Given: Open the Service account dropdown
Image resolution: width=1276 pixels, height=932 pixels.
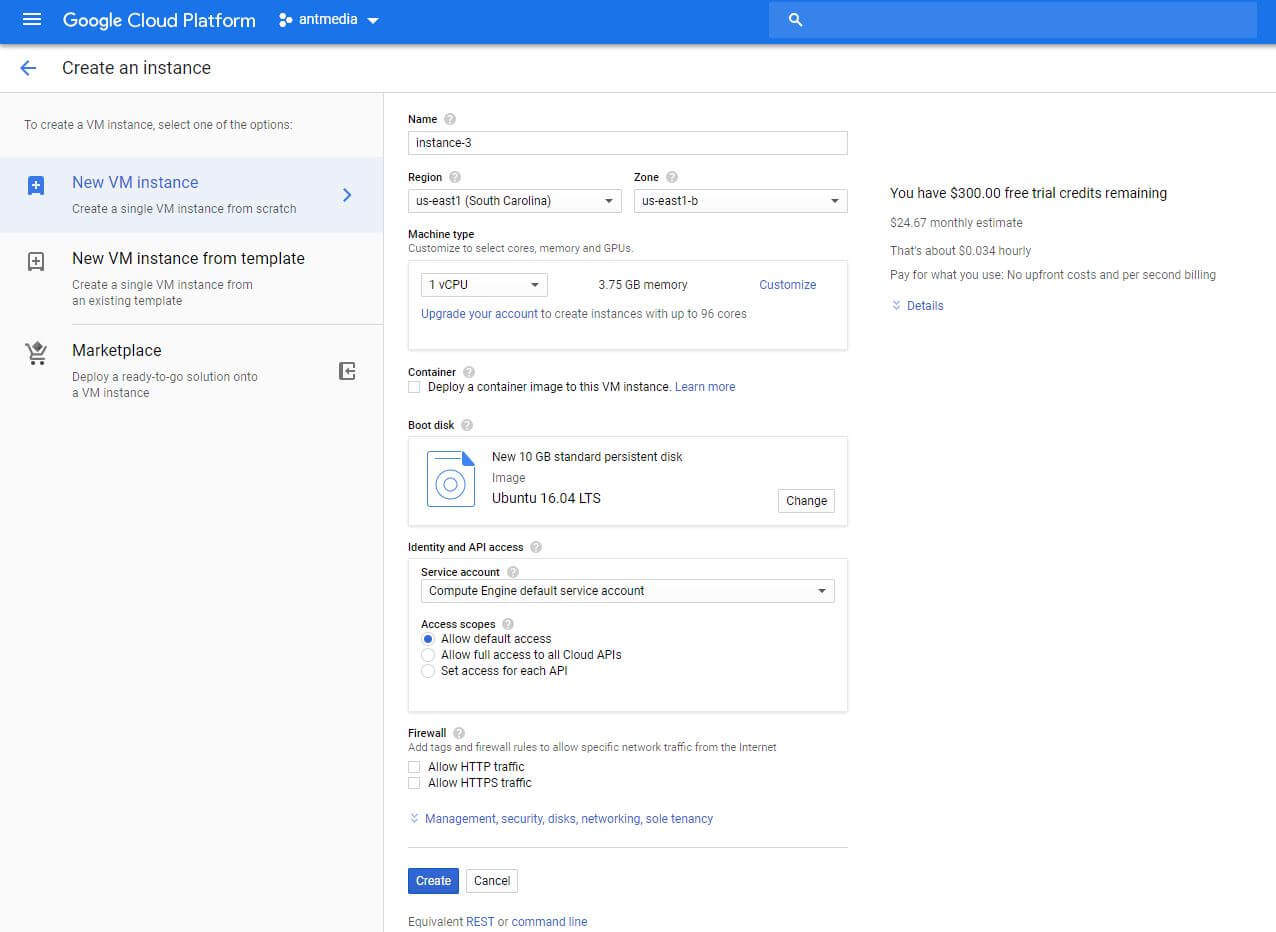Looking at the screenshot, I should tap(628, 591).
